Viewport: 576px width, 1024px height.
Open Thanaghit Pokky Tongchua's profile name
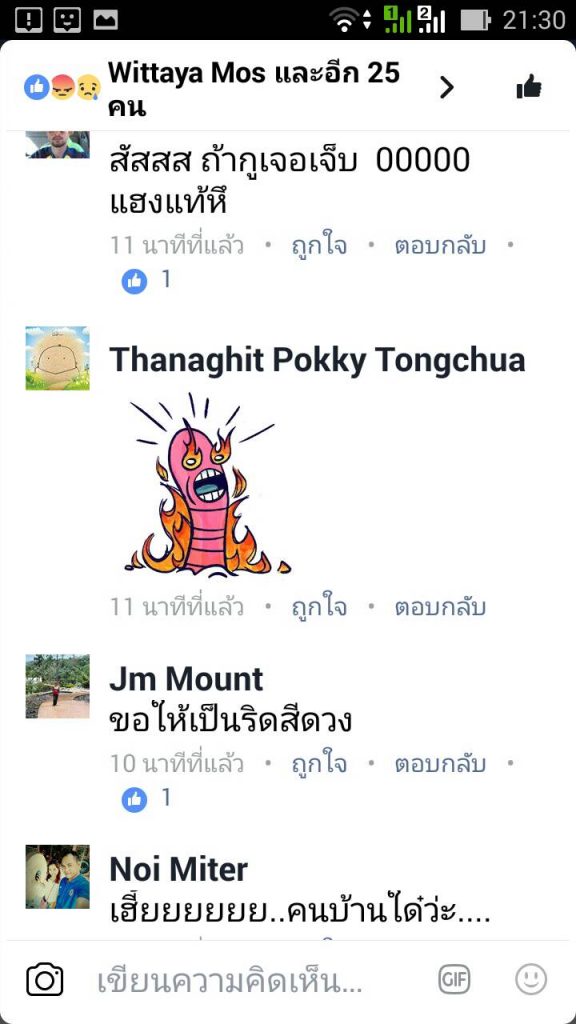pos(317,360)
